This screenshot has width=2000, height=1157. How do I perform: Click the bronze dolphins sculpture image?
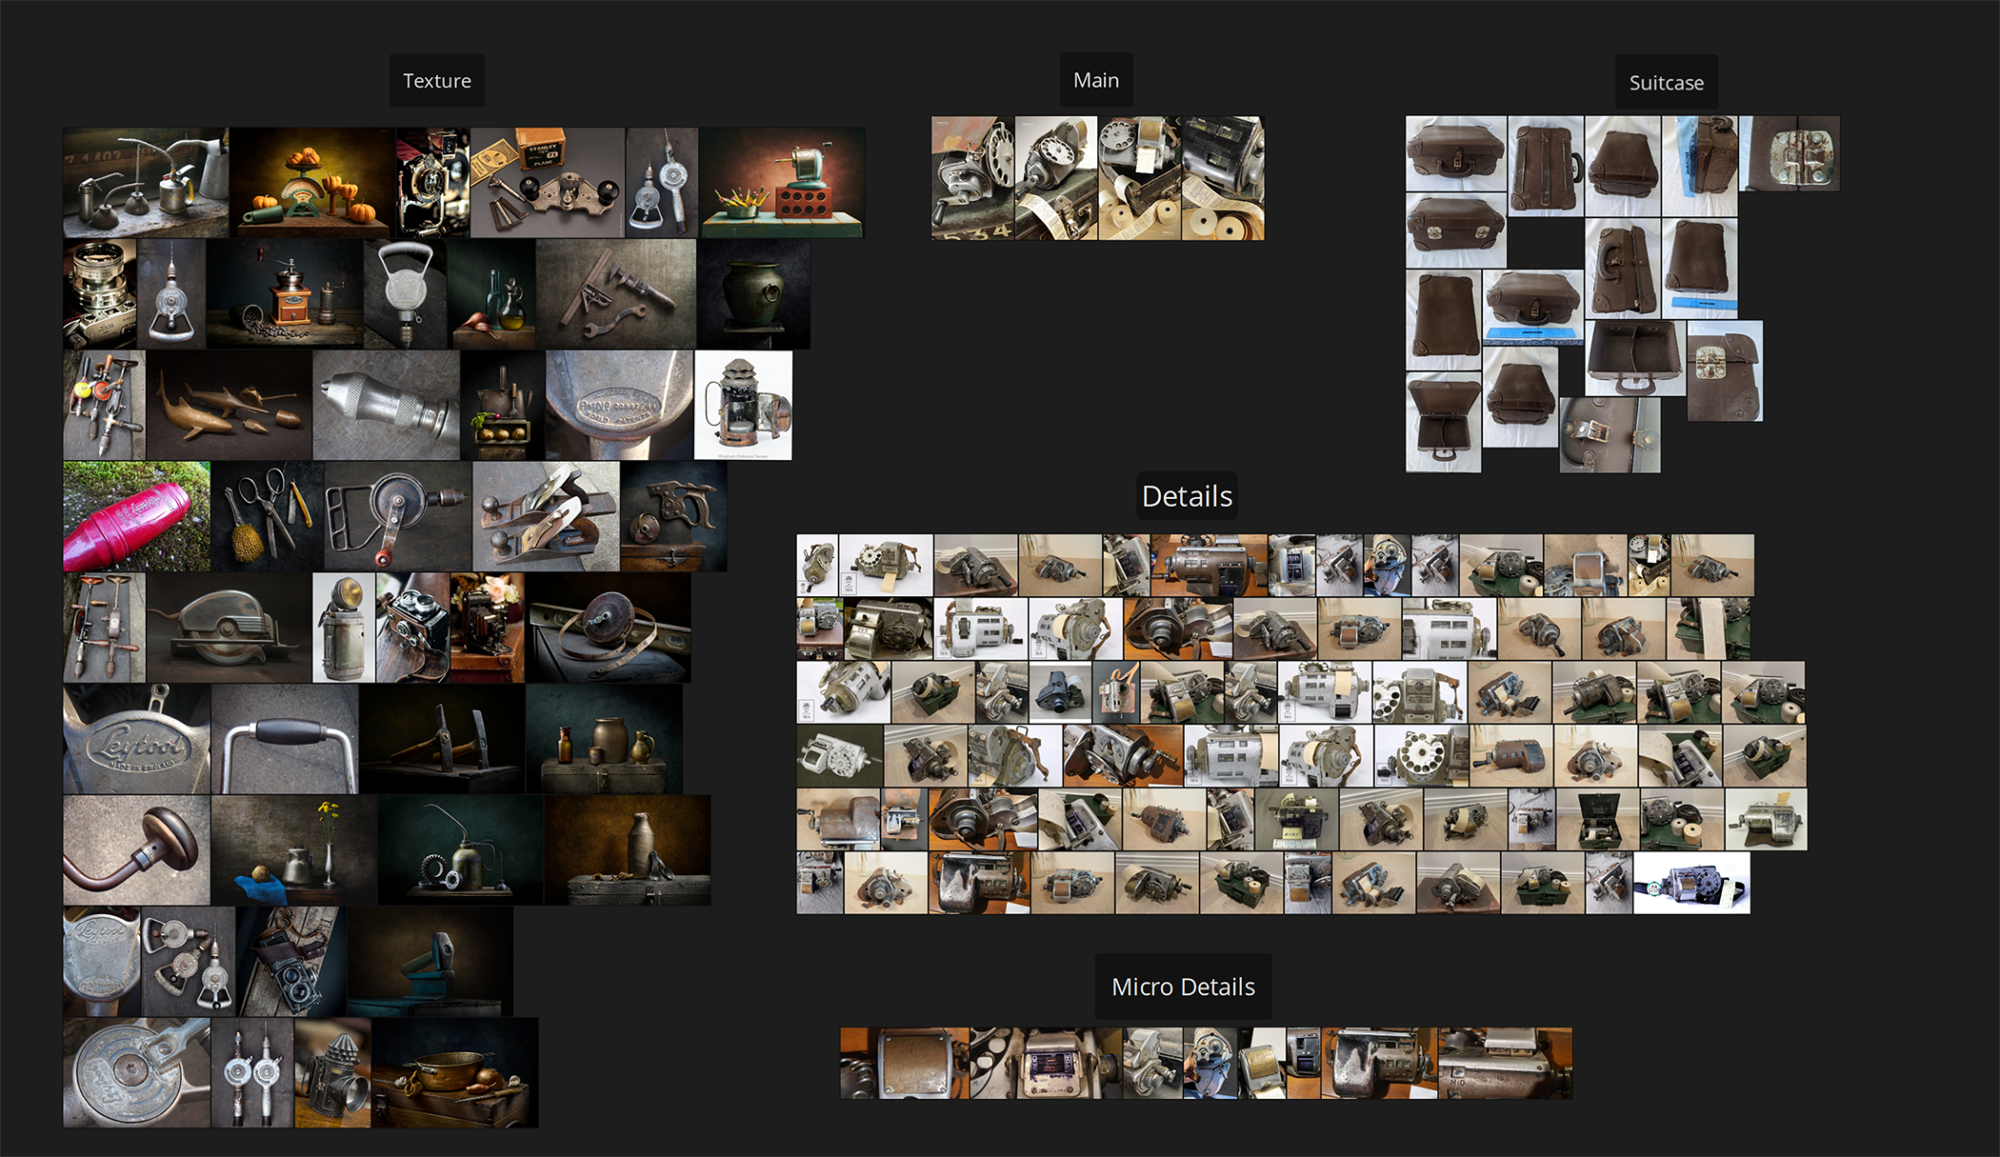[x=229, y=405]
